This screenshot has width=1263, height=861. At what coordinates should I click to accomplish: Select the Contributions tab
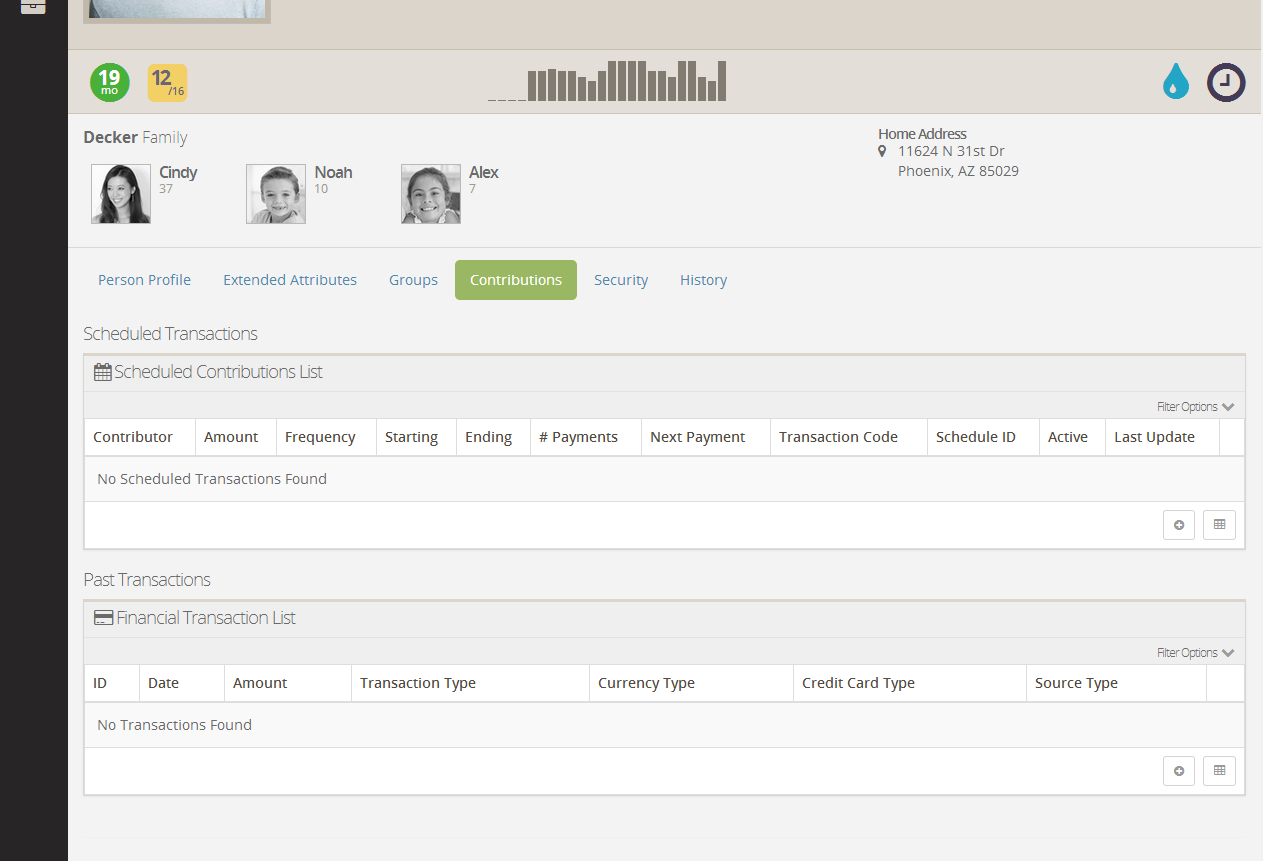[x=516, y=280]
